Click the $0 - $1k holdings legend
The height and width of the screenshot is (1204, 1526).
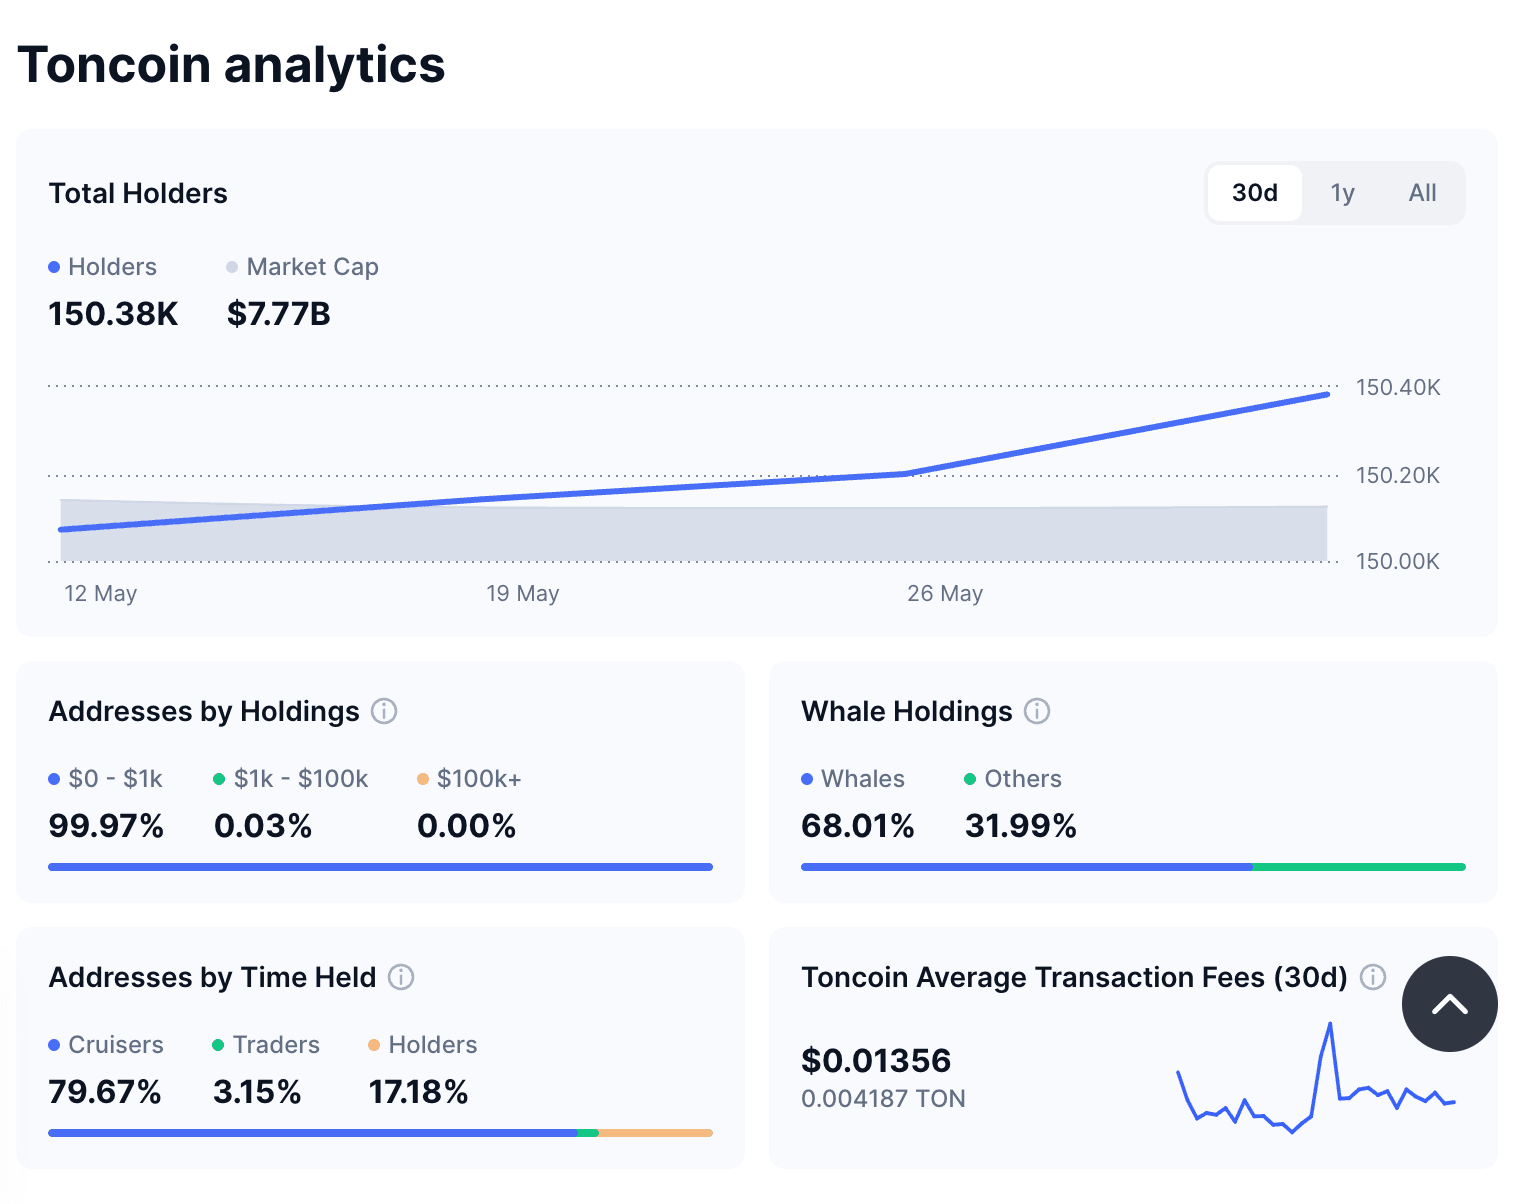(106, 779)
